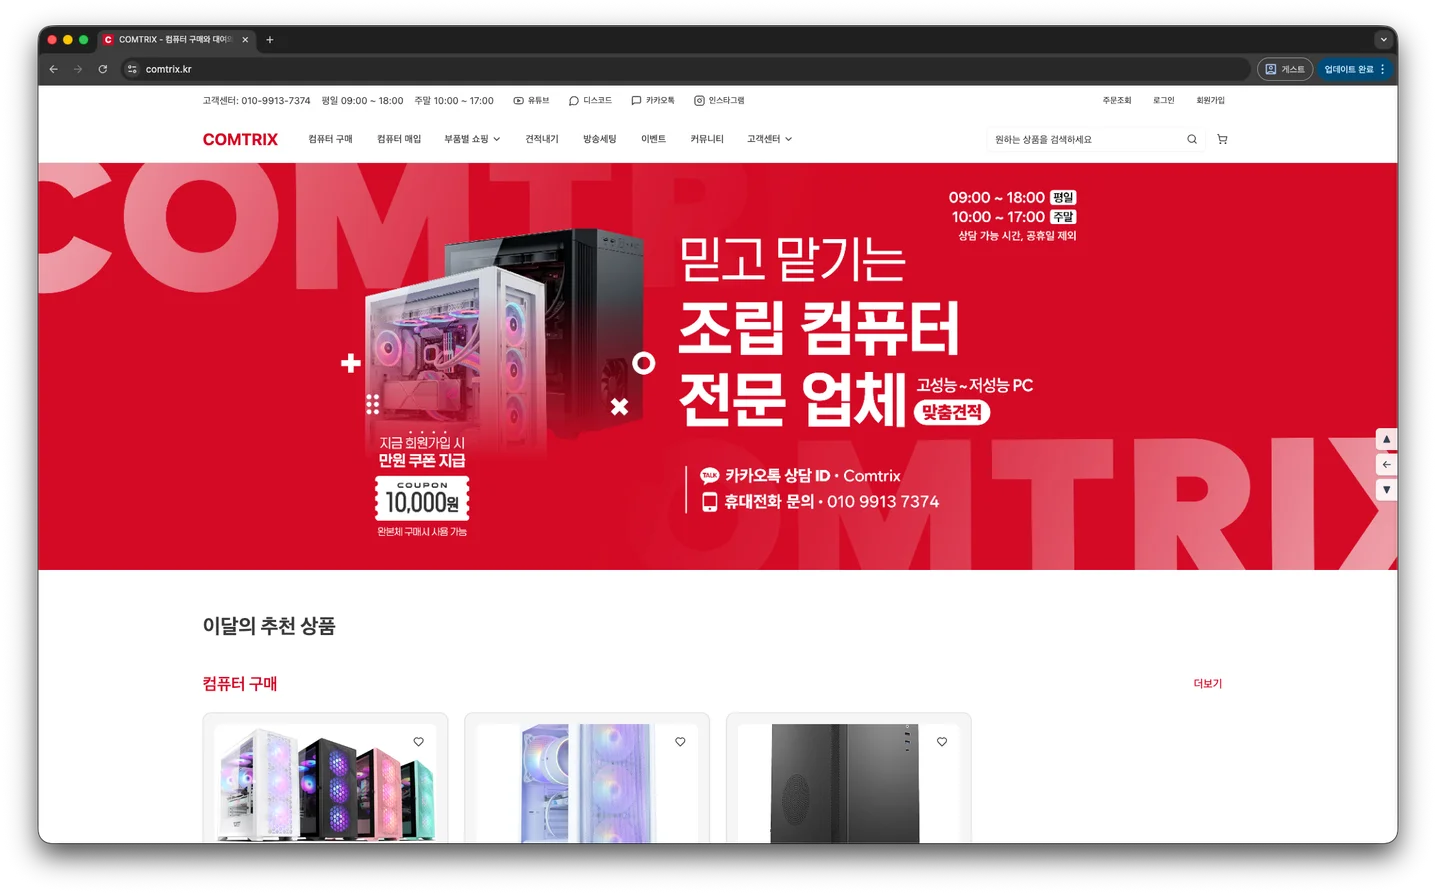The height and width of the screenshot is (894, 1436).
Task: Click the site info icon in address bar
Action: [132, 69]
